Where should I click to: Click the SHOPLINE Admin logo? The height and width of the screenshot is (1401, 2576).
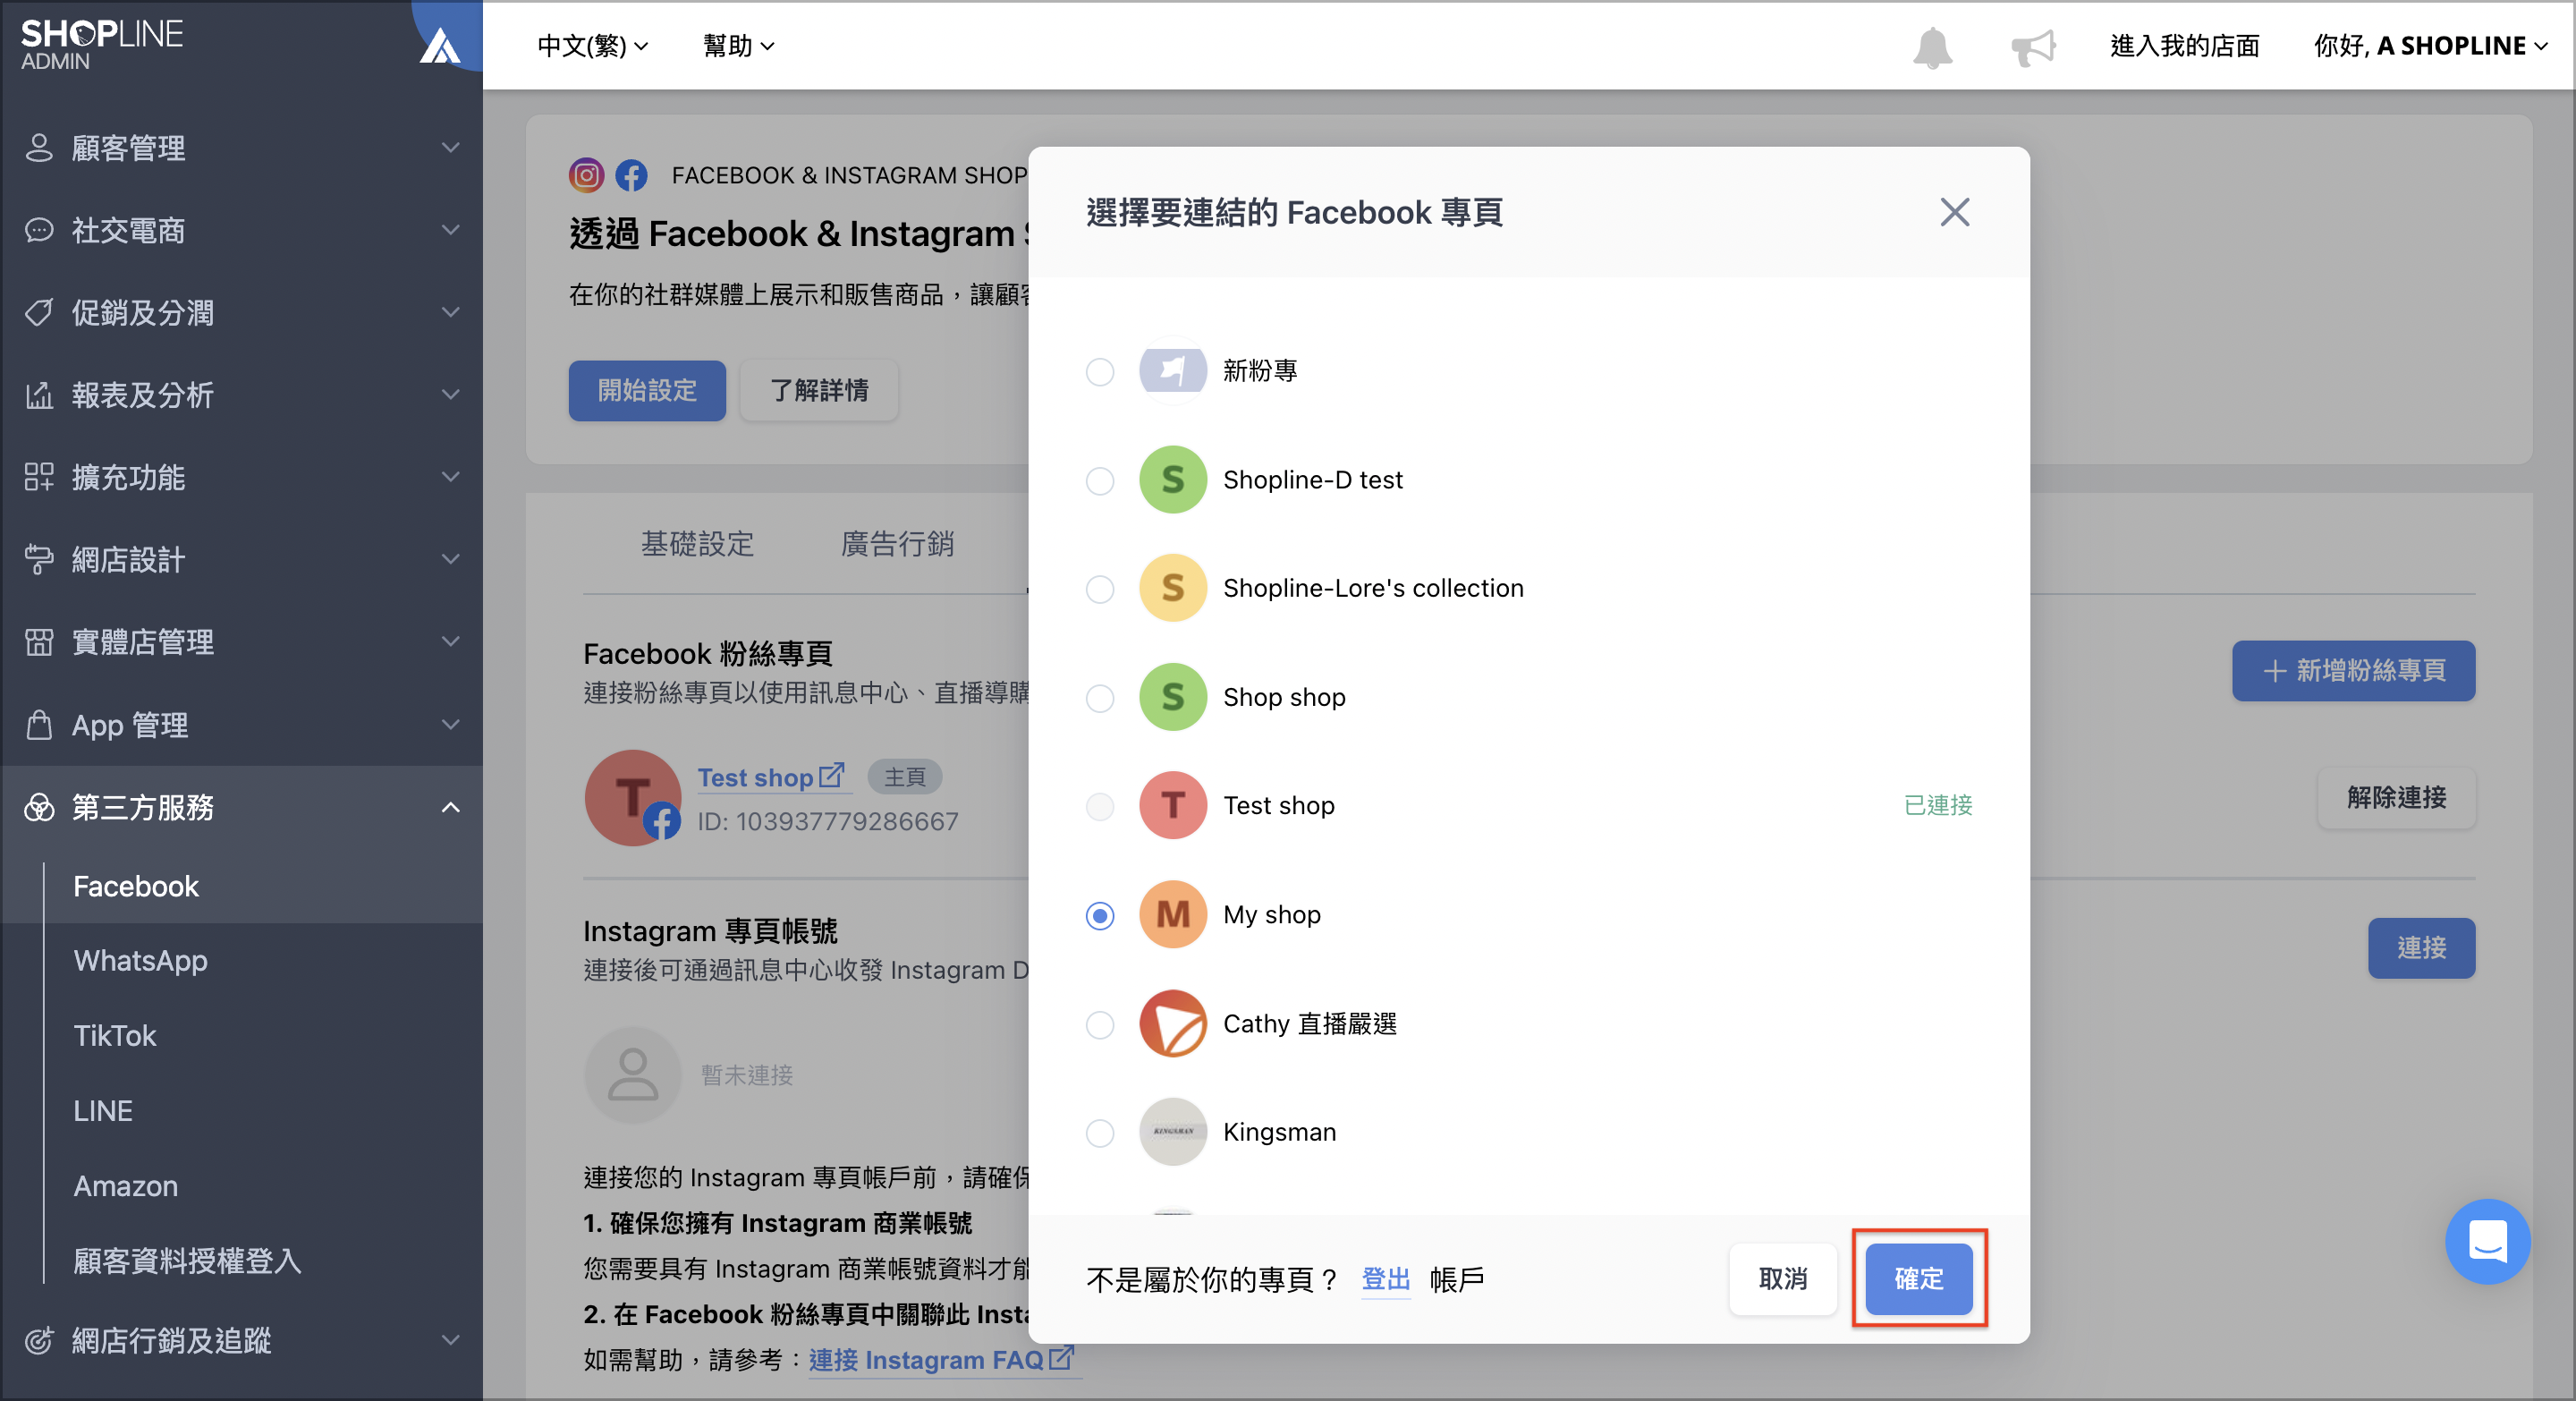[x=101, y=45]
